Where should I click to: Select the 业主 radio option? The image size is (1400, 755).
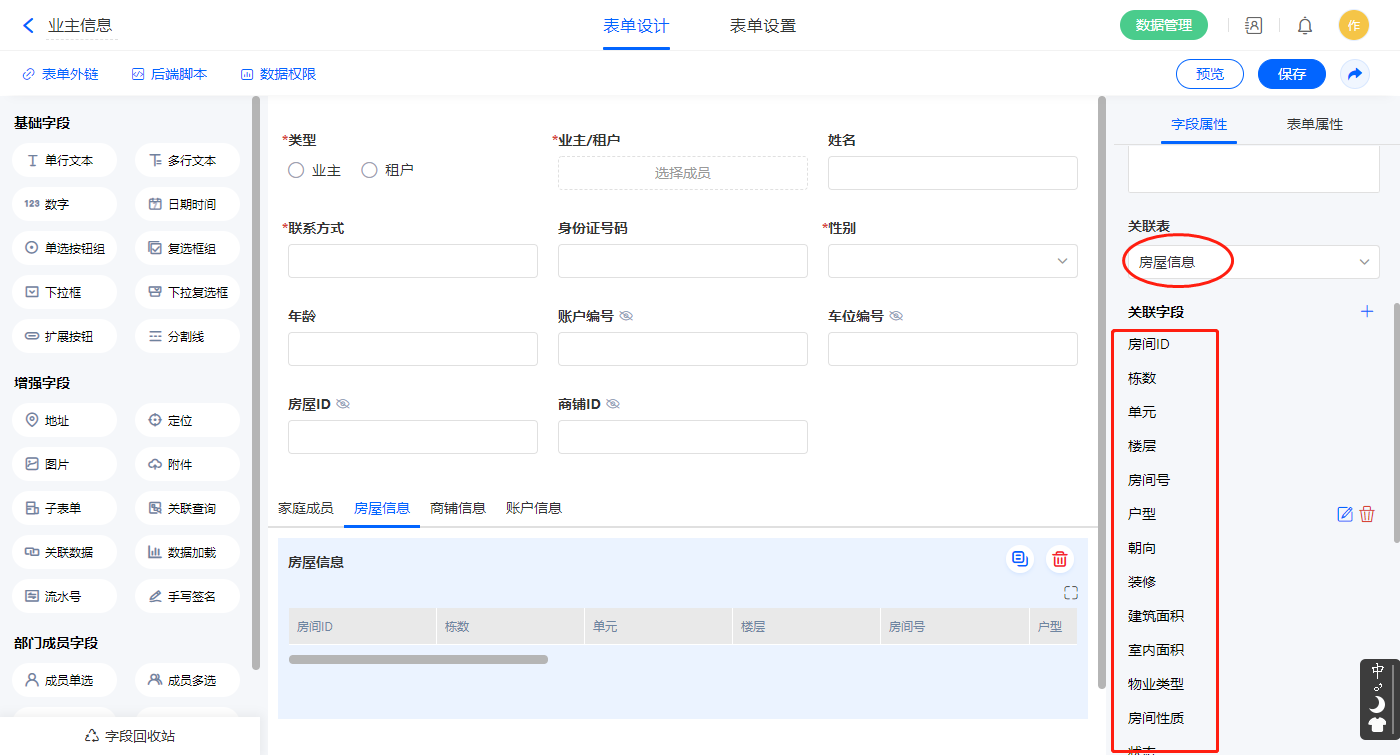click(296, 171)
